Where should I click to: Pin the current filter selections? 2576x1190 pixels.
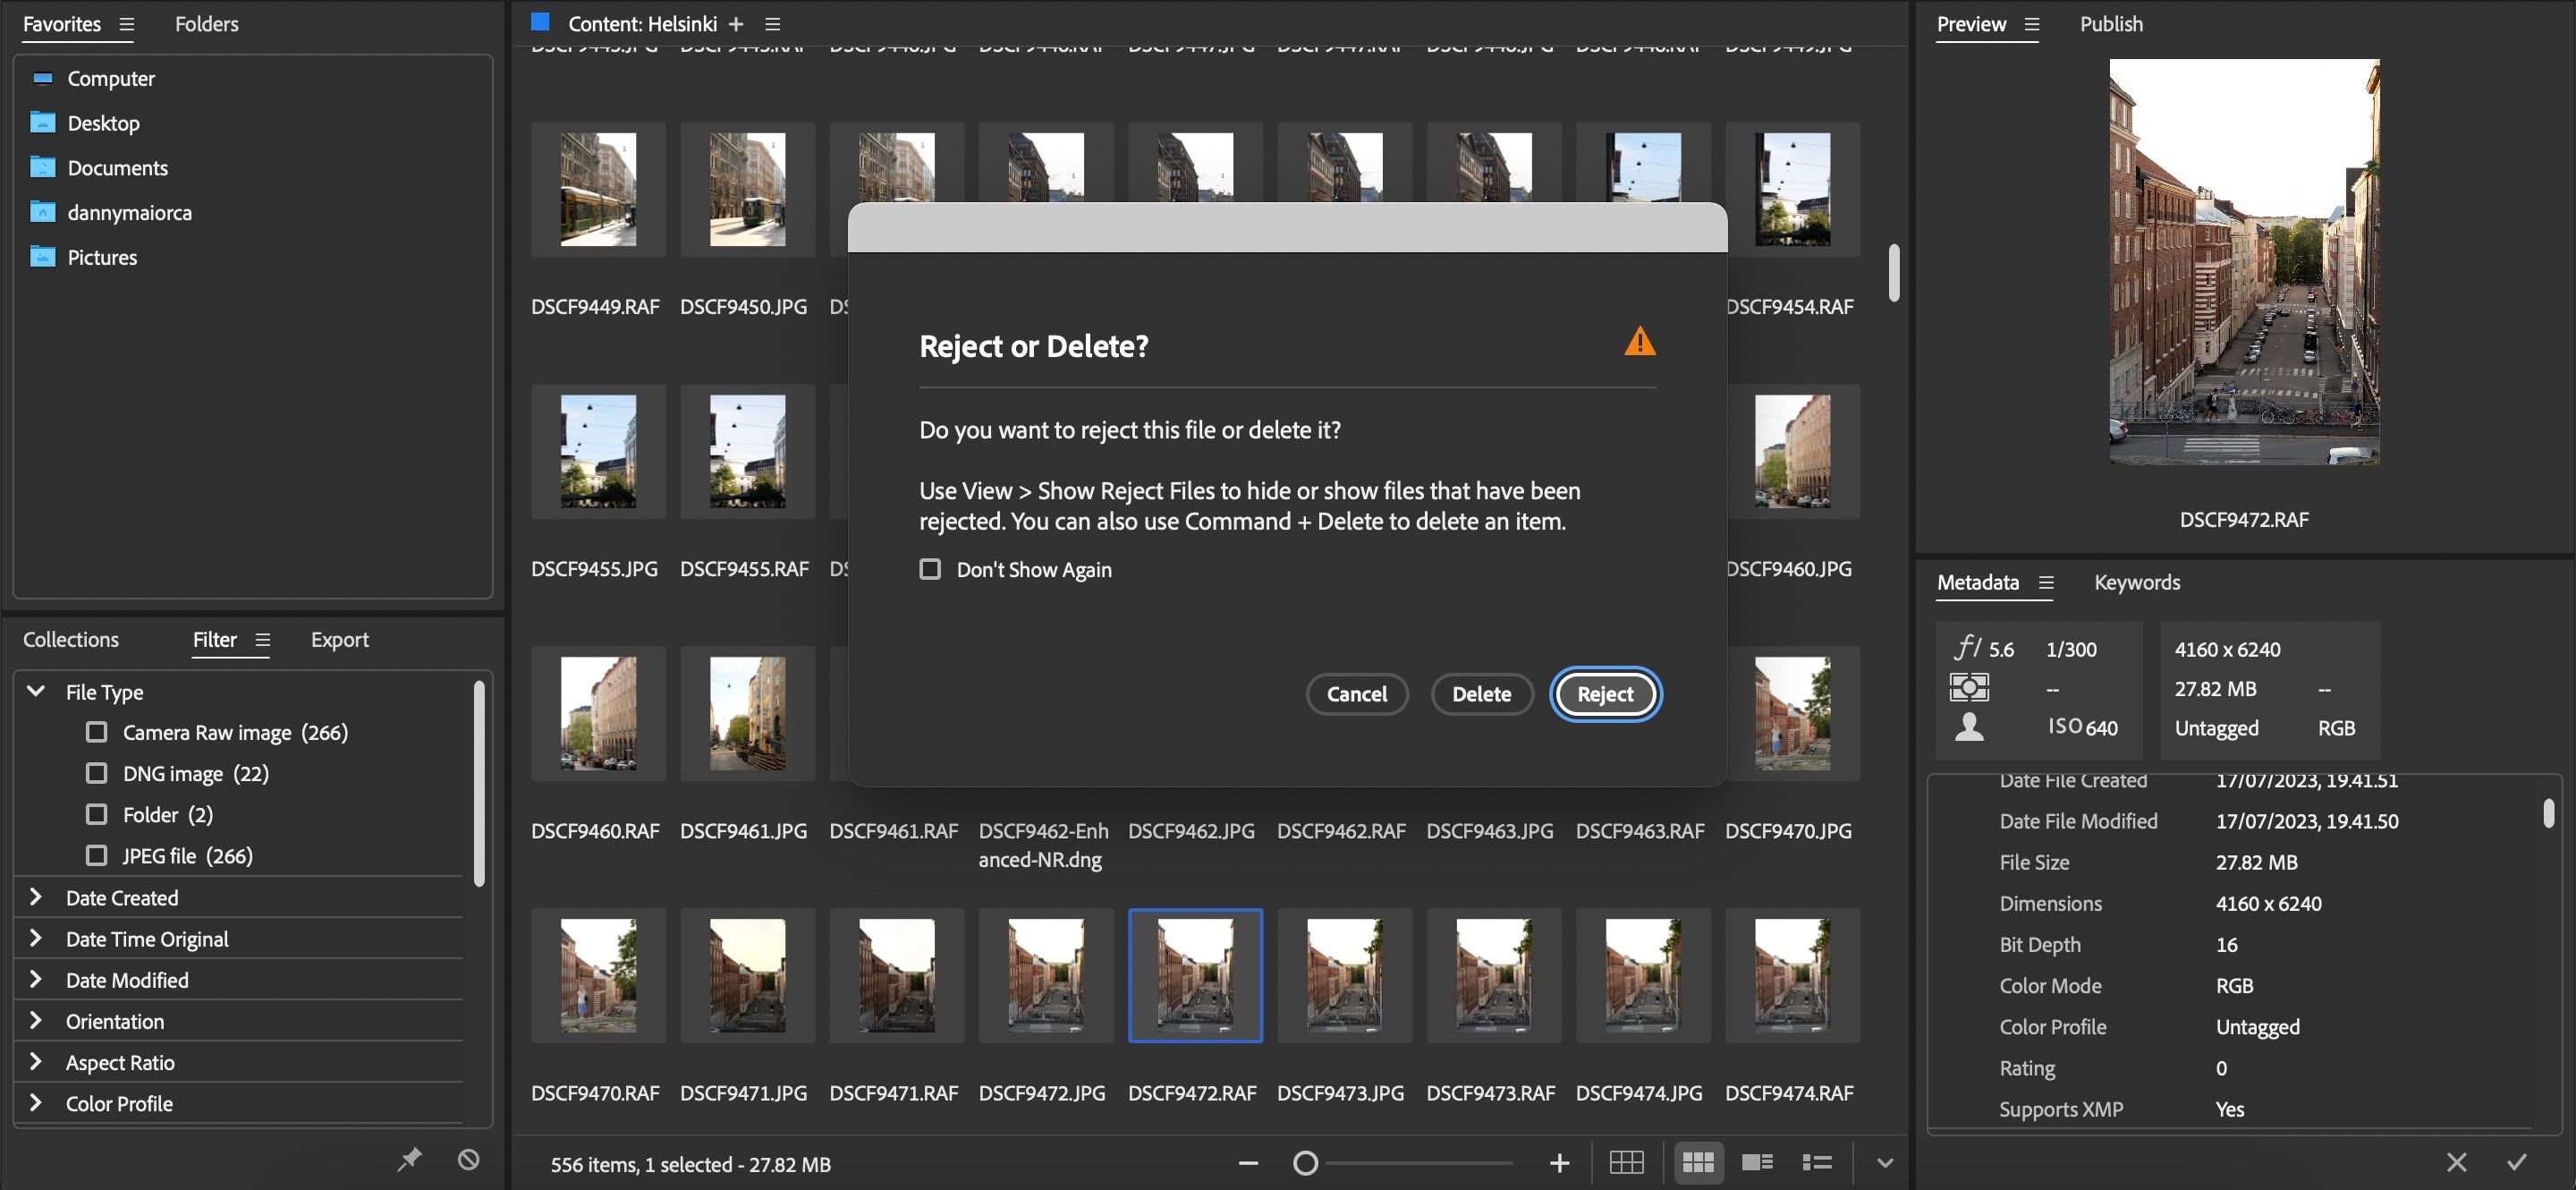click(x=408, y=1160)
